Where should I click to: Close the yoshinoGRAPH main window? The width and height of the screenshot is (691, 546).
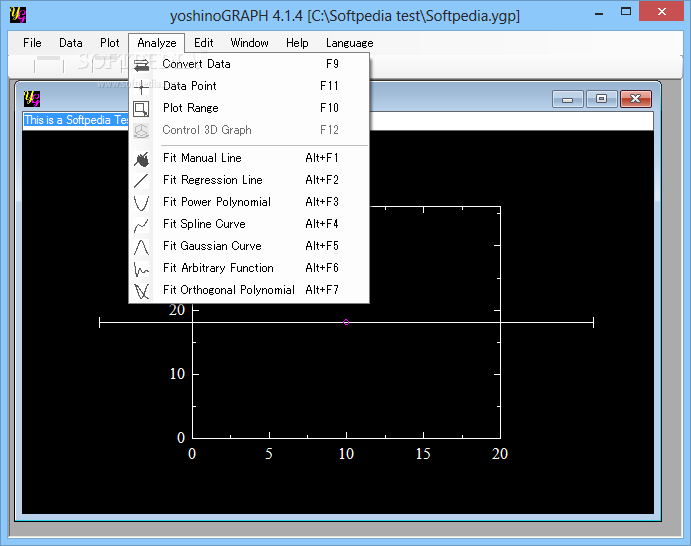[661, 11]
